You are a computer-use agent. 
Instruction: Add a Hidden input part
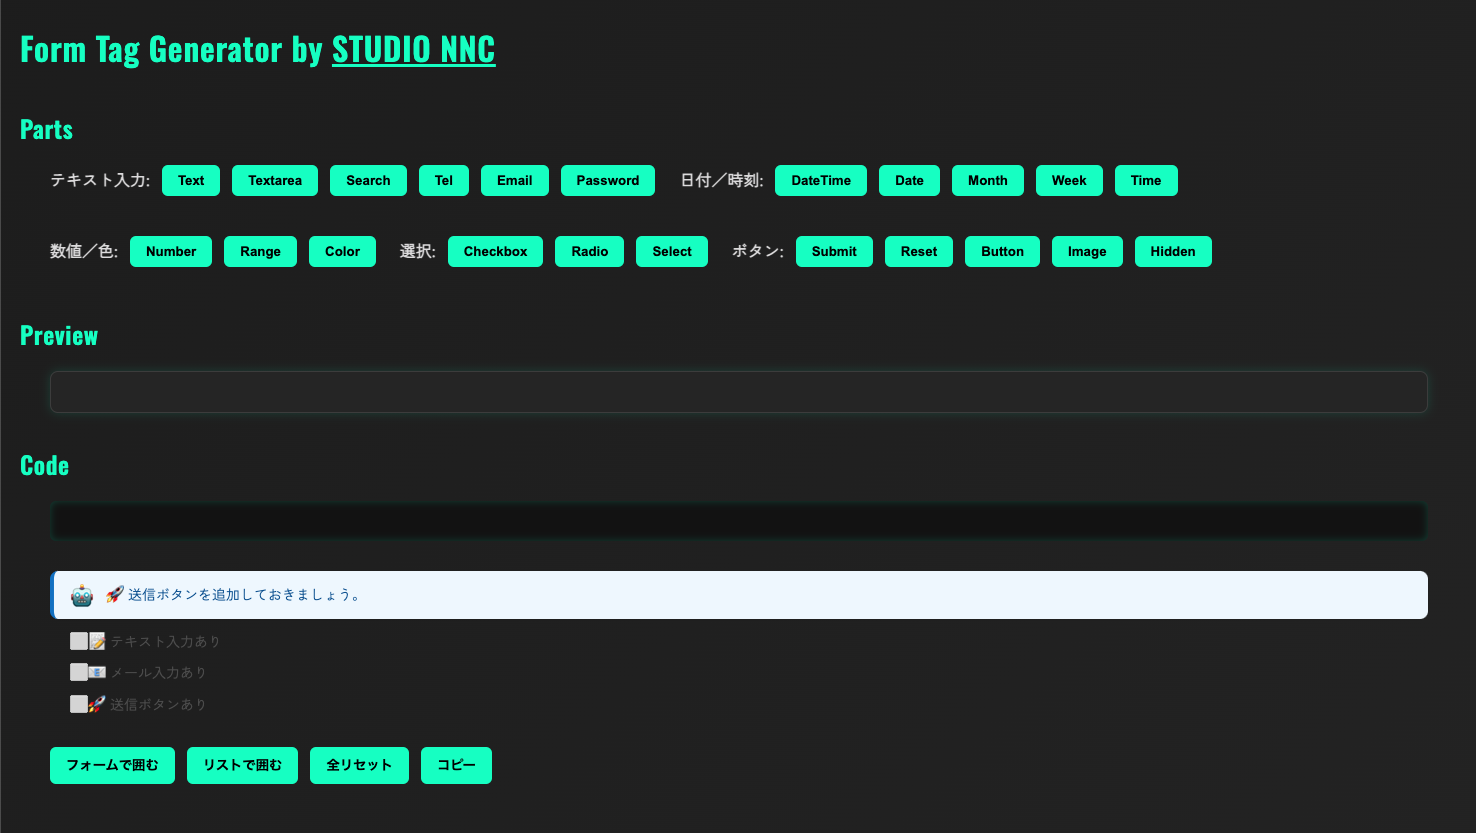[1172, 251]
